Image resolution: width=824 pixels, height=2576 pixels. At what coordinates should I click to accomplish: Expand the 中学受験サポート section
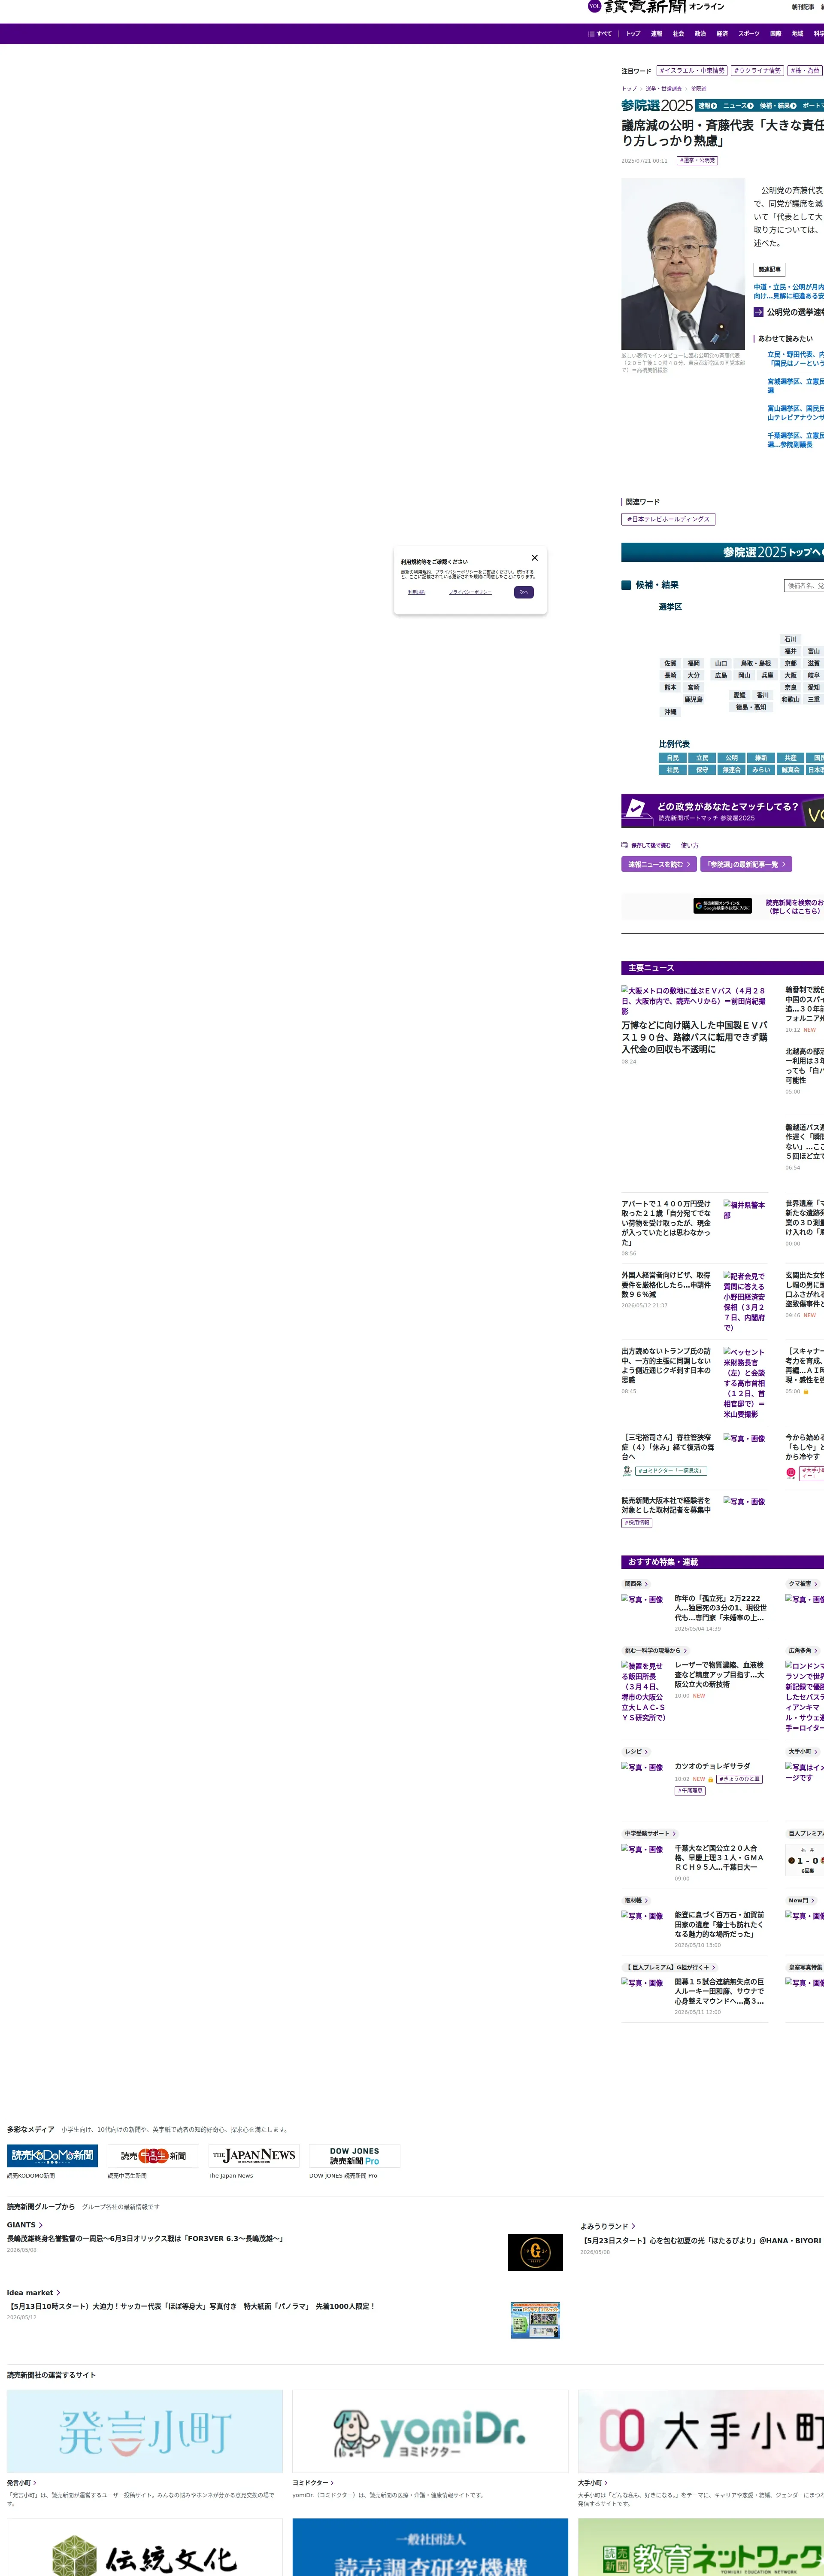click(x=650, y=1834)
